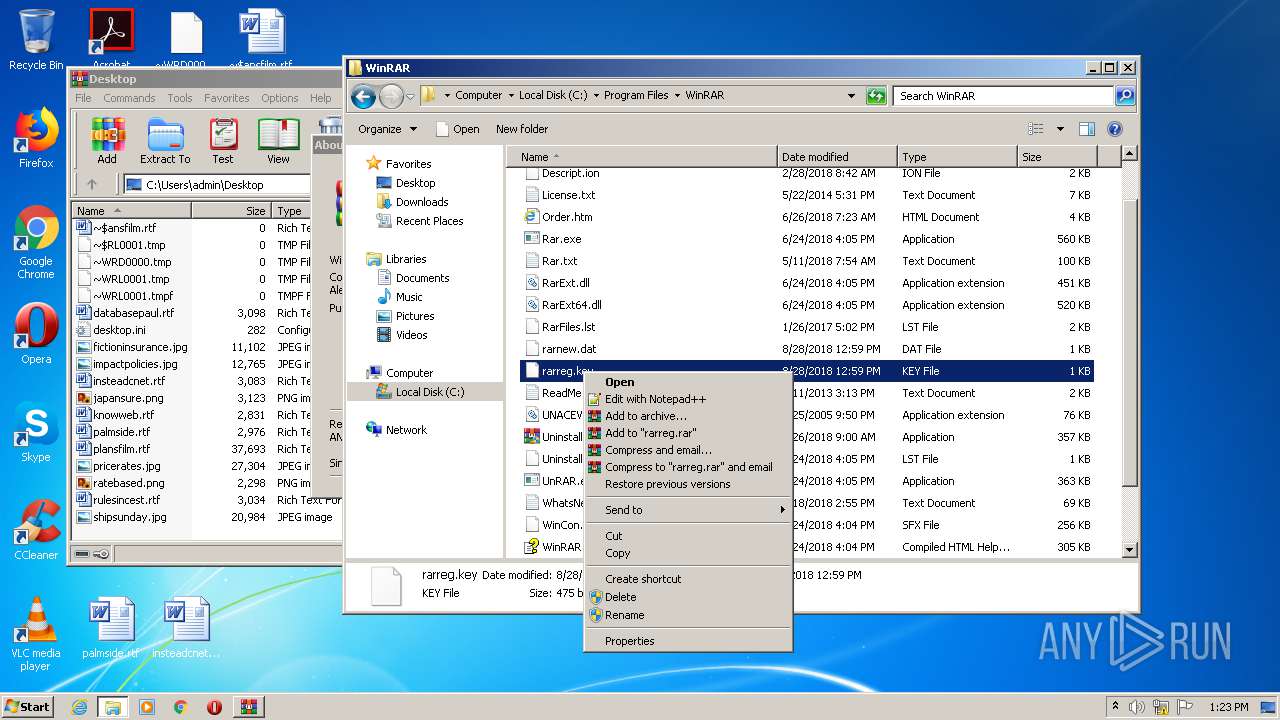Screen dimensions: 1280x720
Task: Click the Extract To toolbar icon
Action: [165, 141]
